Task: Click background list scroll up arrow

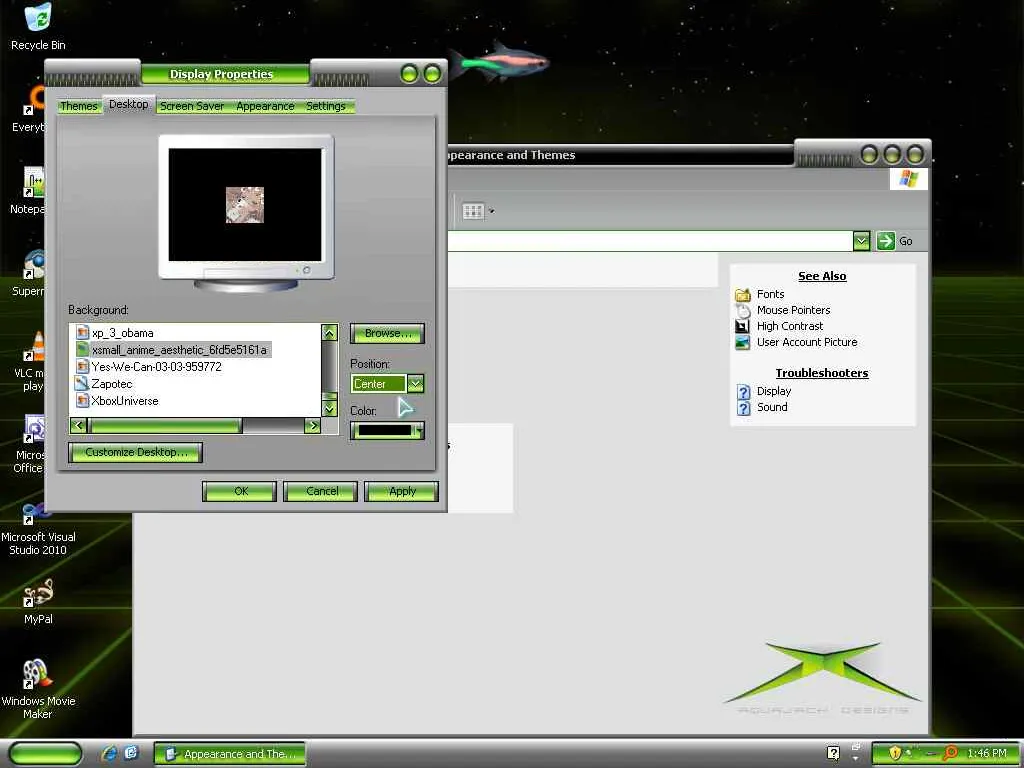Action: 329,333
